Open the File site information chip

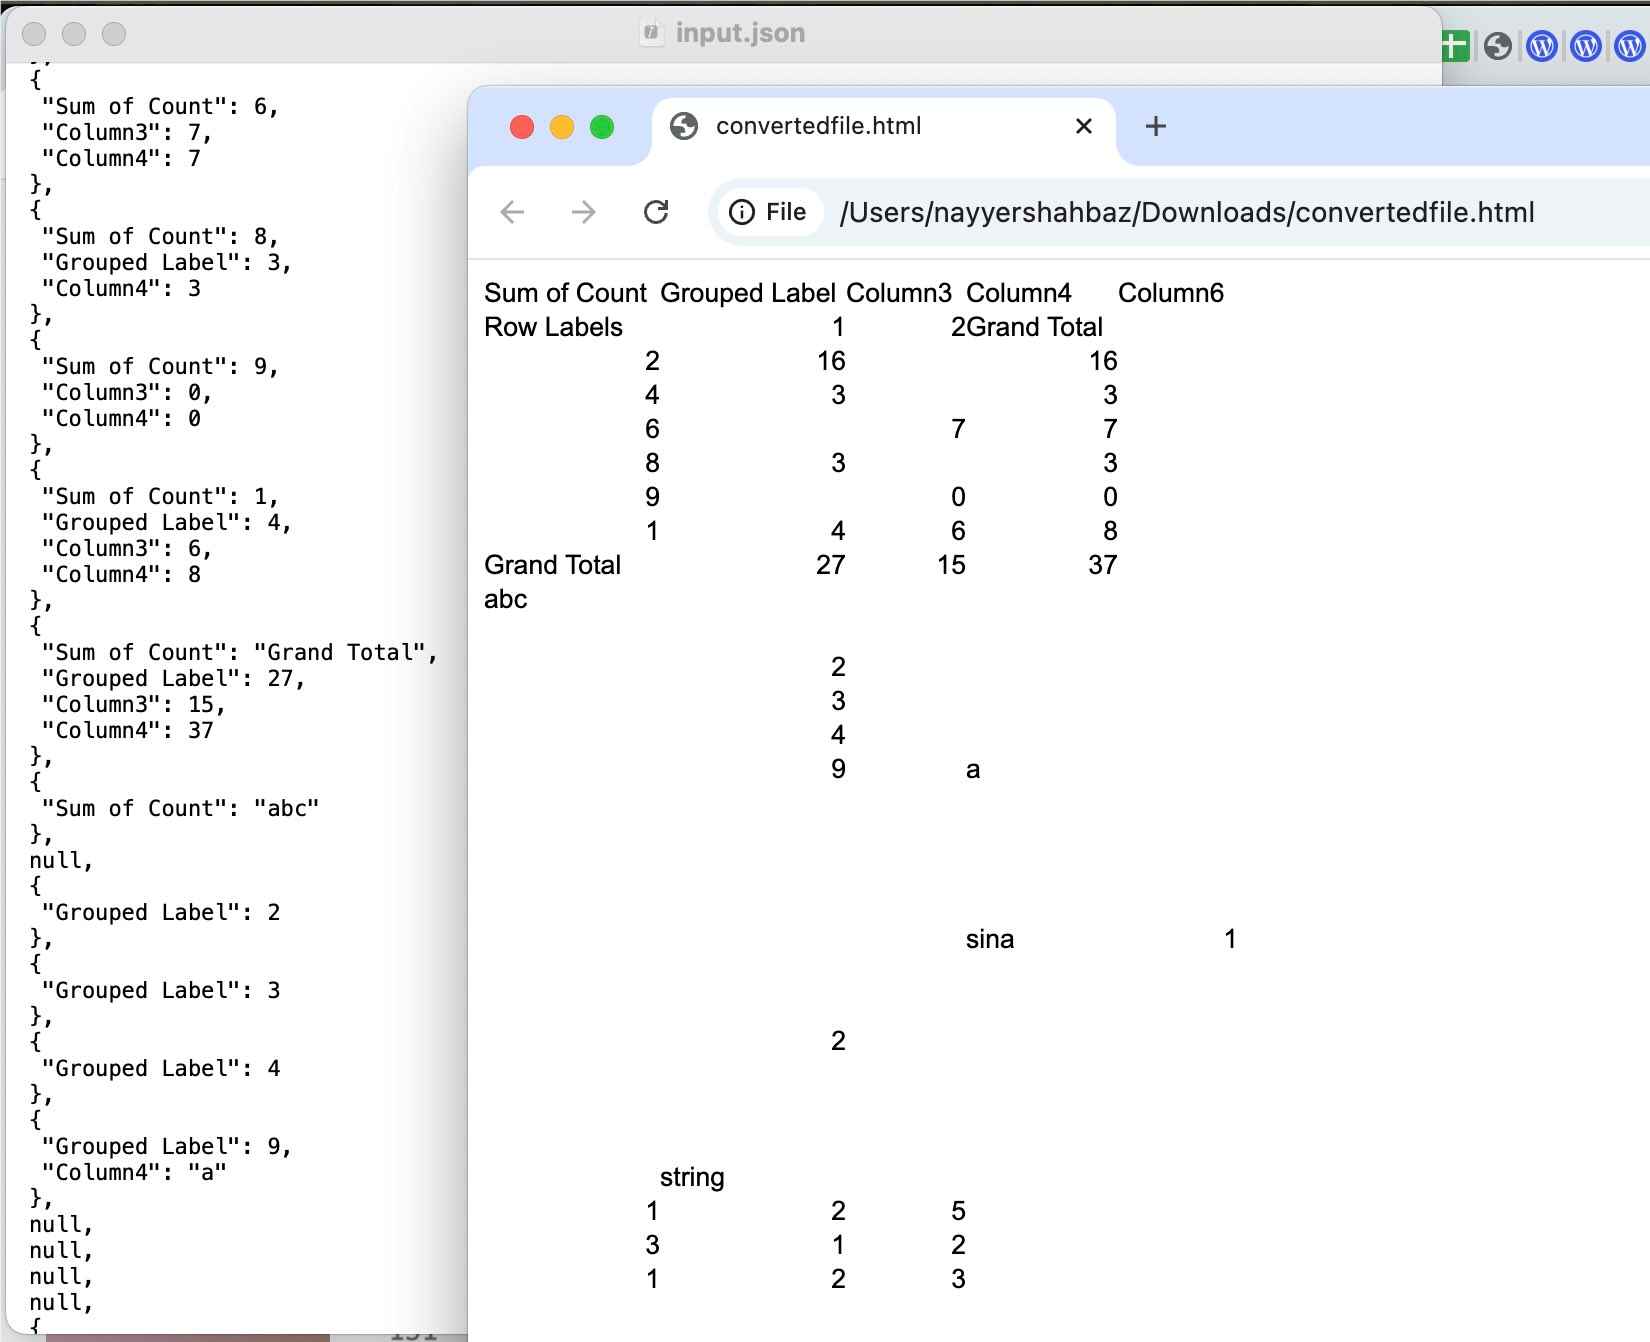click(768, 212)
